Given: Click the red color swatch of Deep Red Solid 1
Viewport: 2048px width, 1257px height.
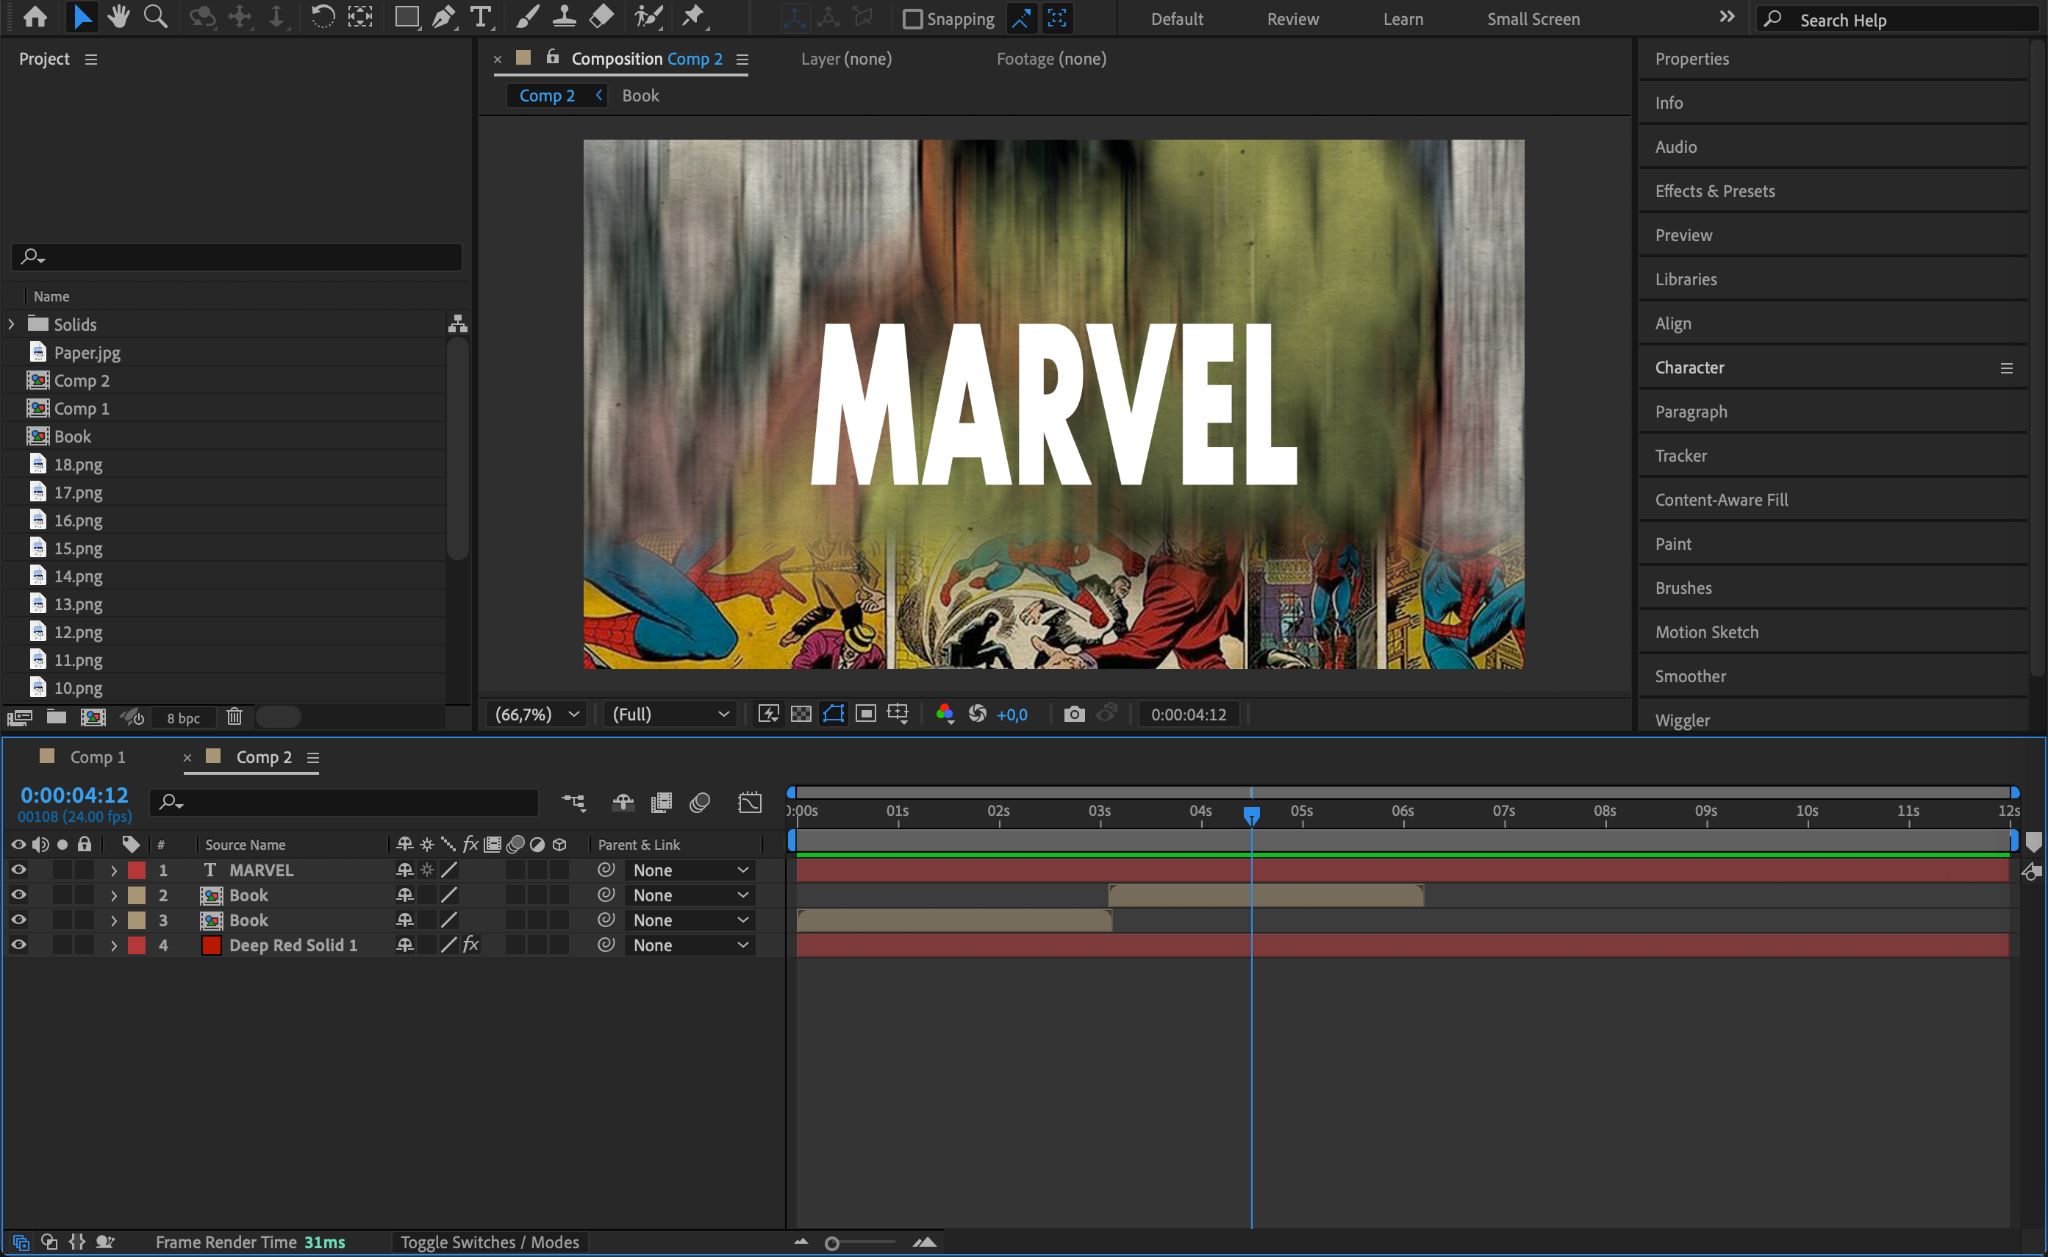Looking at the screenshot, I should tap(211, 945).
